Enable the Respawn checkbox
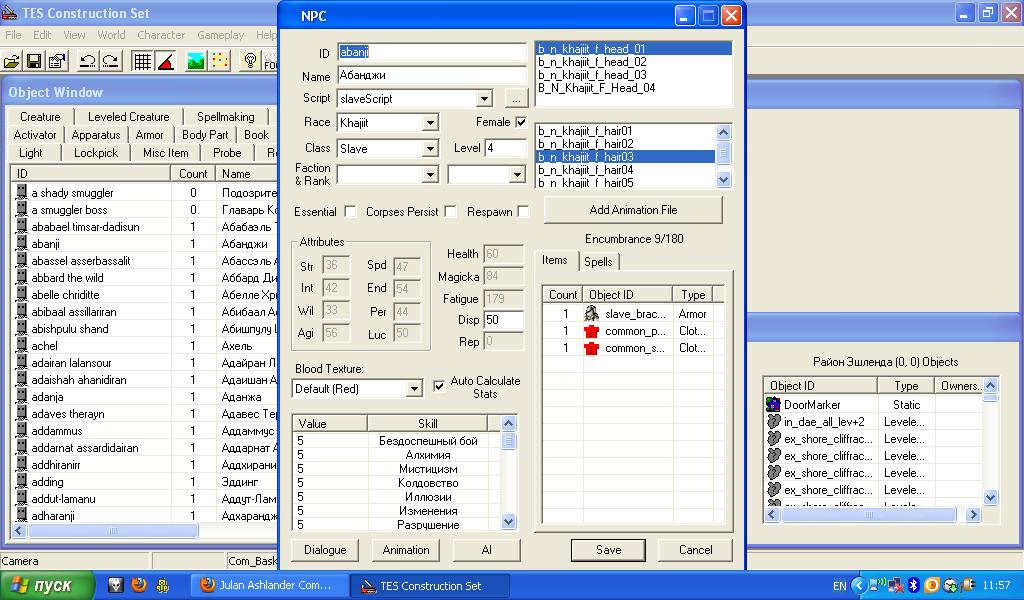1024x600 pixels. pos(522,212)
